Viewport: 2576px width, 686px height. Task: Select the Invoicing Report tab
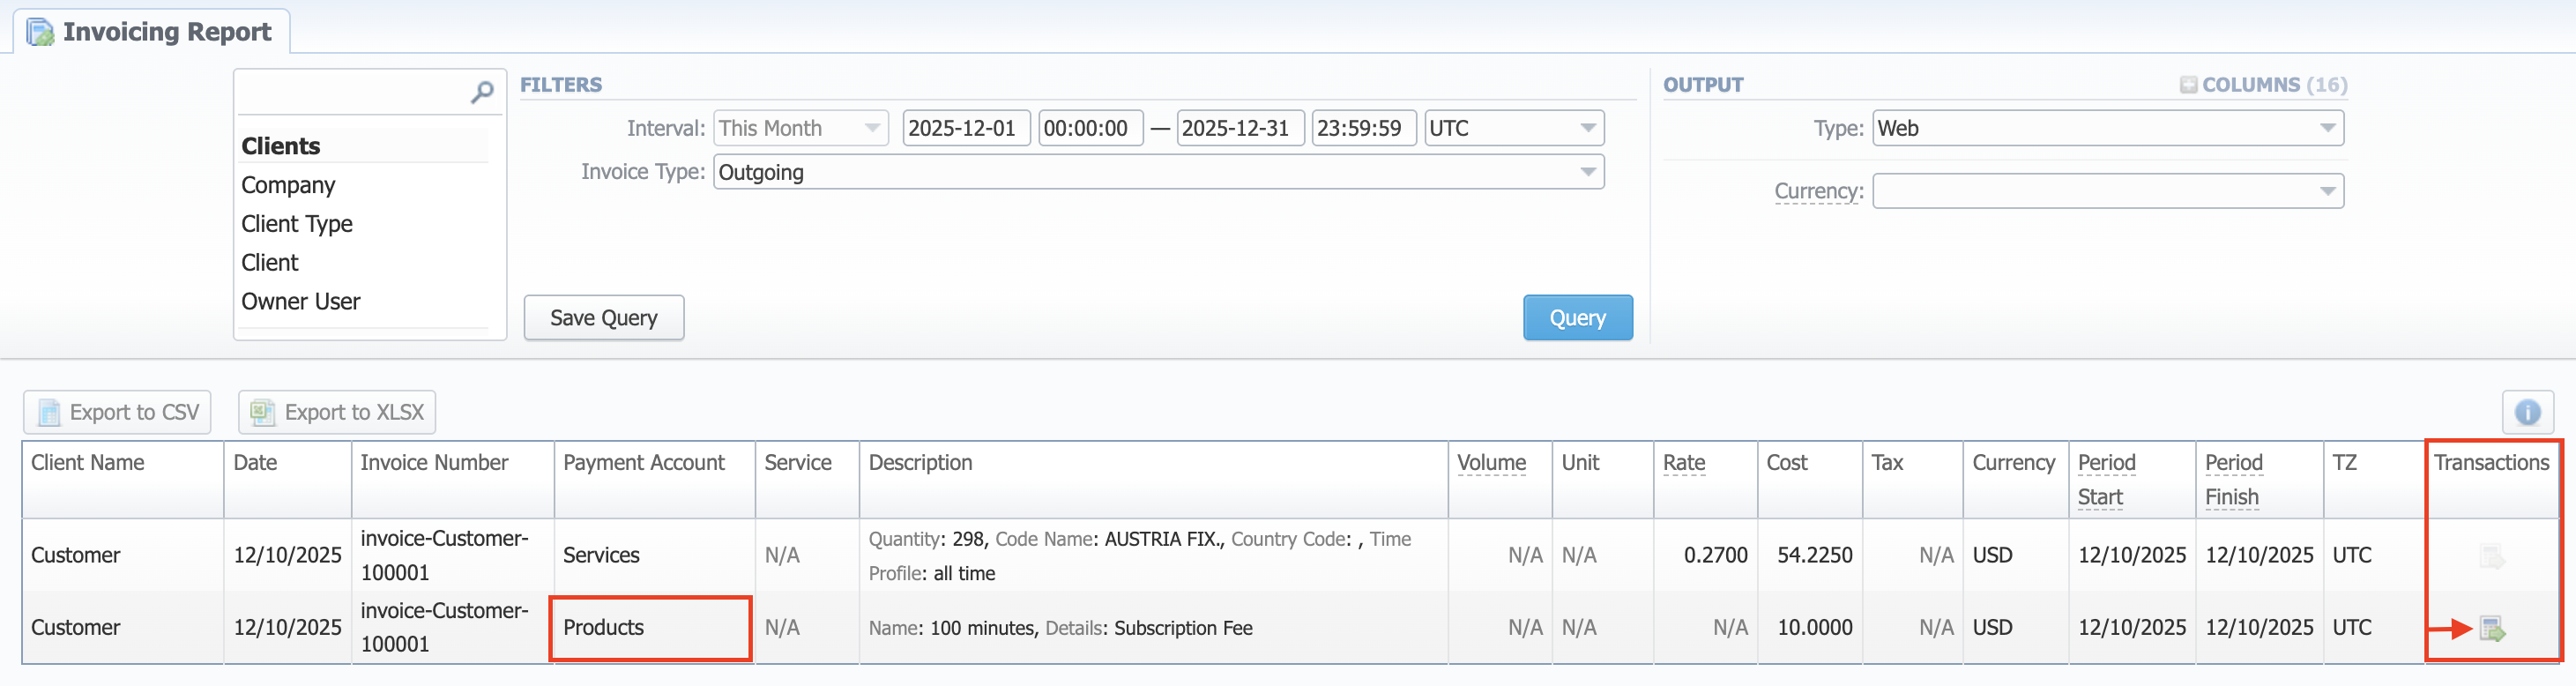[152, 32]
